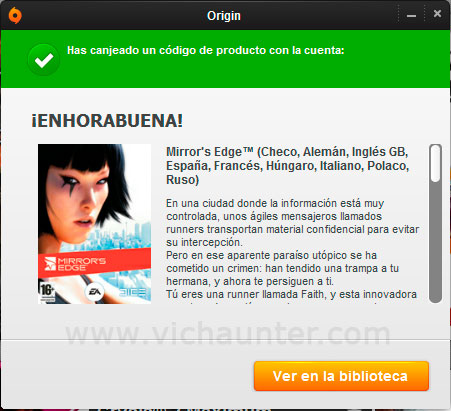Click the 16+ age rating badge
This screenshot has width=451, height=411.
pos(47,292)
